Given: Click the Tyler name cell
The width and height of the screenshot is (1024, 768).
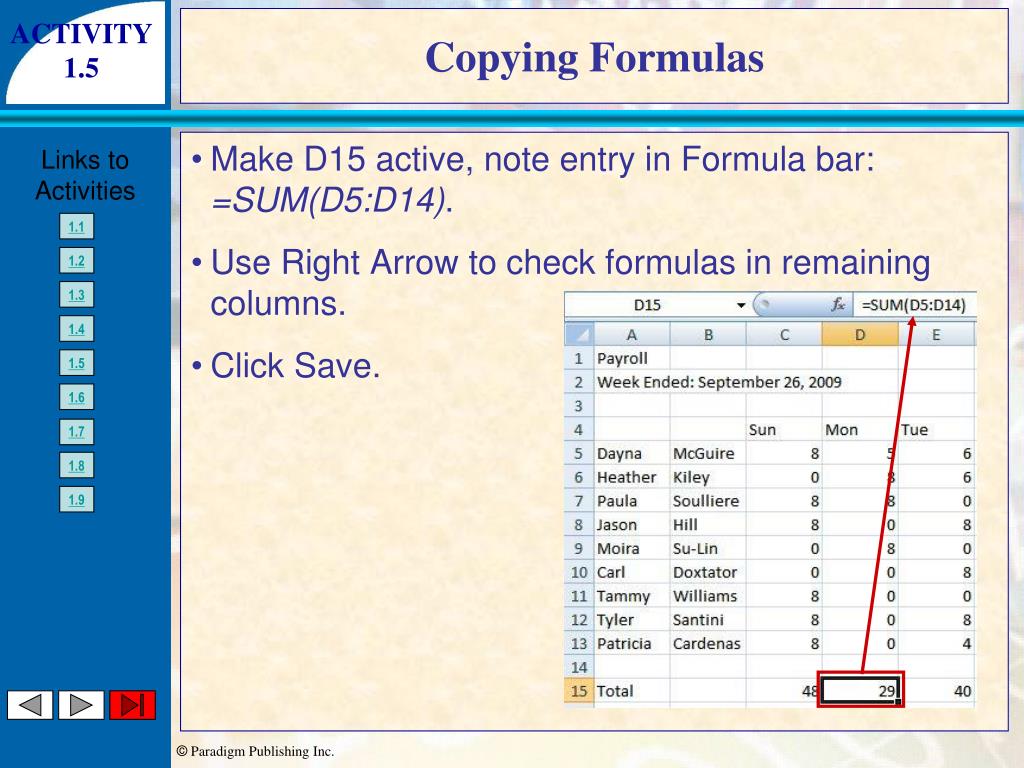Looking at the screenshot, I should click(x=632, y=620).
